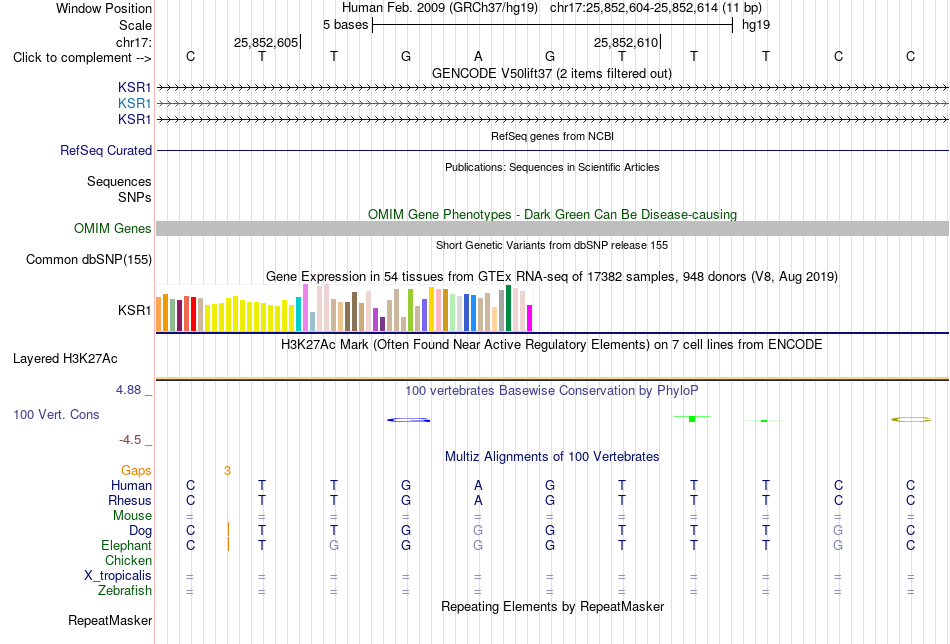Click the 'A' base in the complement row
Viewport: 950px width, 644px height.
pos(478,57)
